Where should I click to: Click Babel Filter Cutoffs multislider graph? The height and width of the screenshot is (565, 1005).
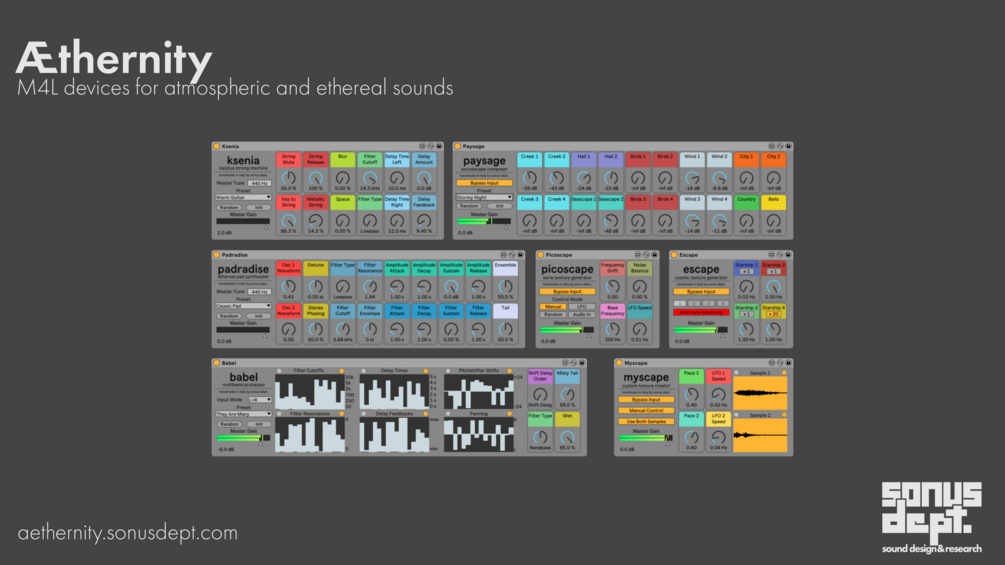[x=310, y=391]
